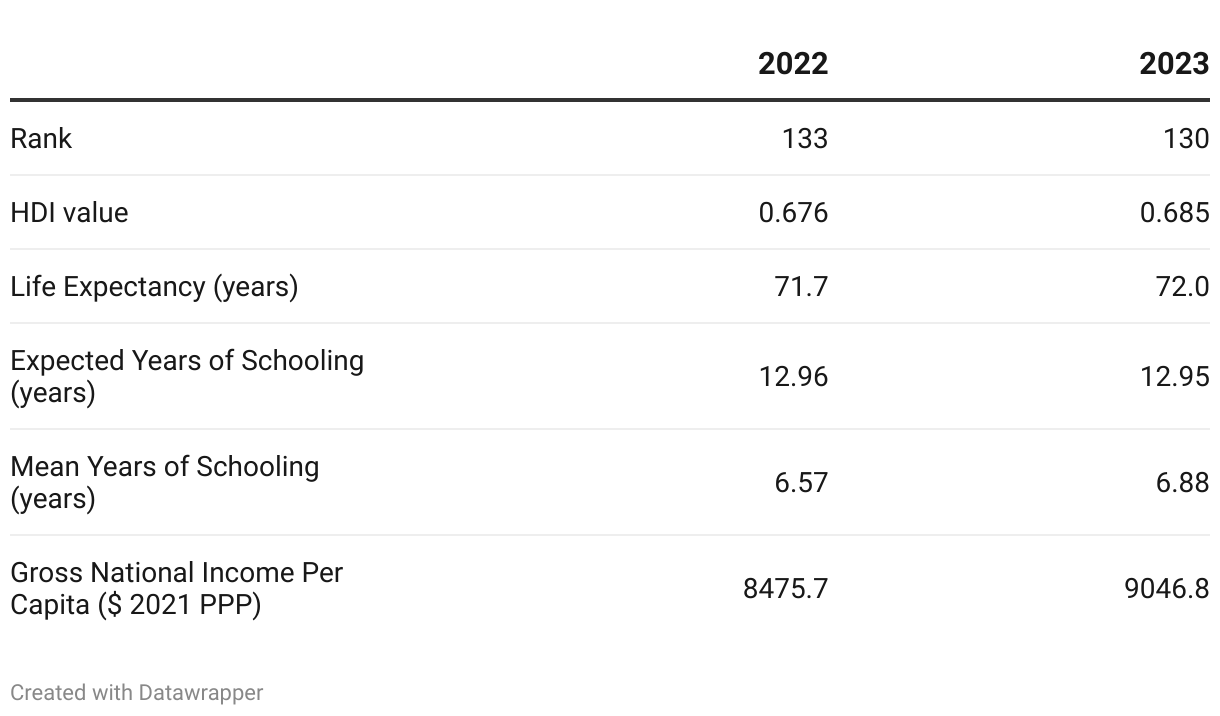Click Gross National Income Per Capita label
1220x716 pixels.
point(177,588)
